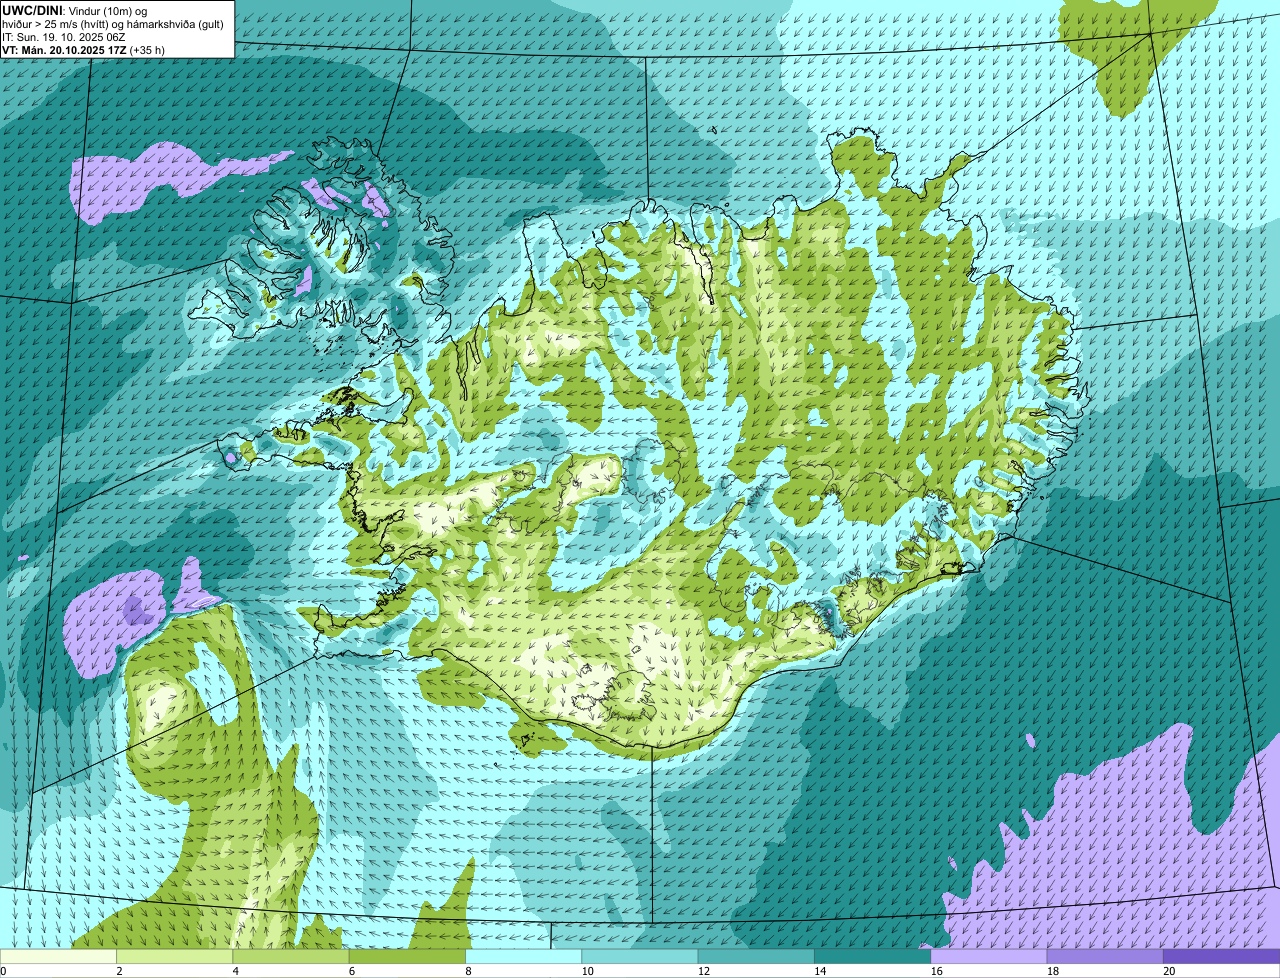Click the legend scale label "6"
The height and width of the screenshot is (978, 1280).
(x=352, y=971)
